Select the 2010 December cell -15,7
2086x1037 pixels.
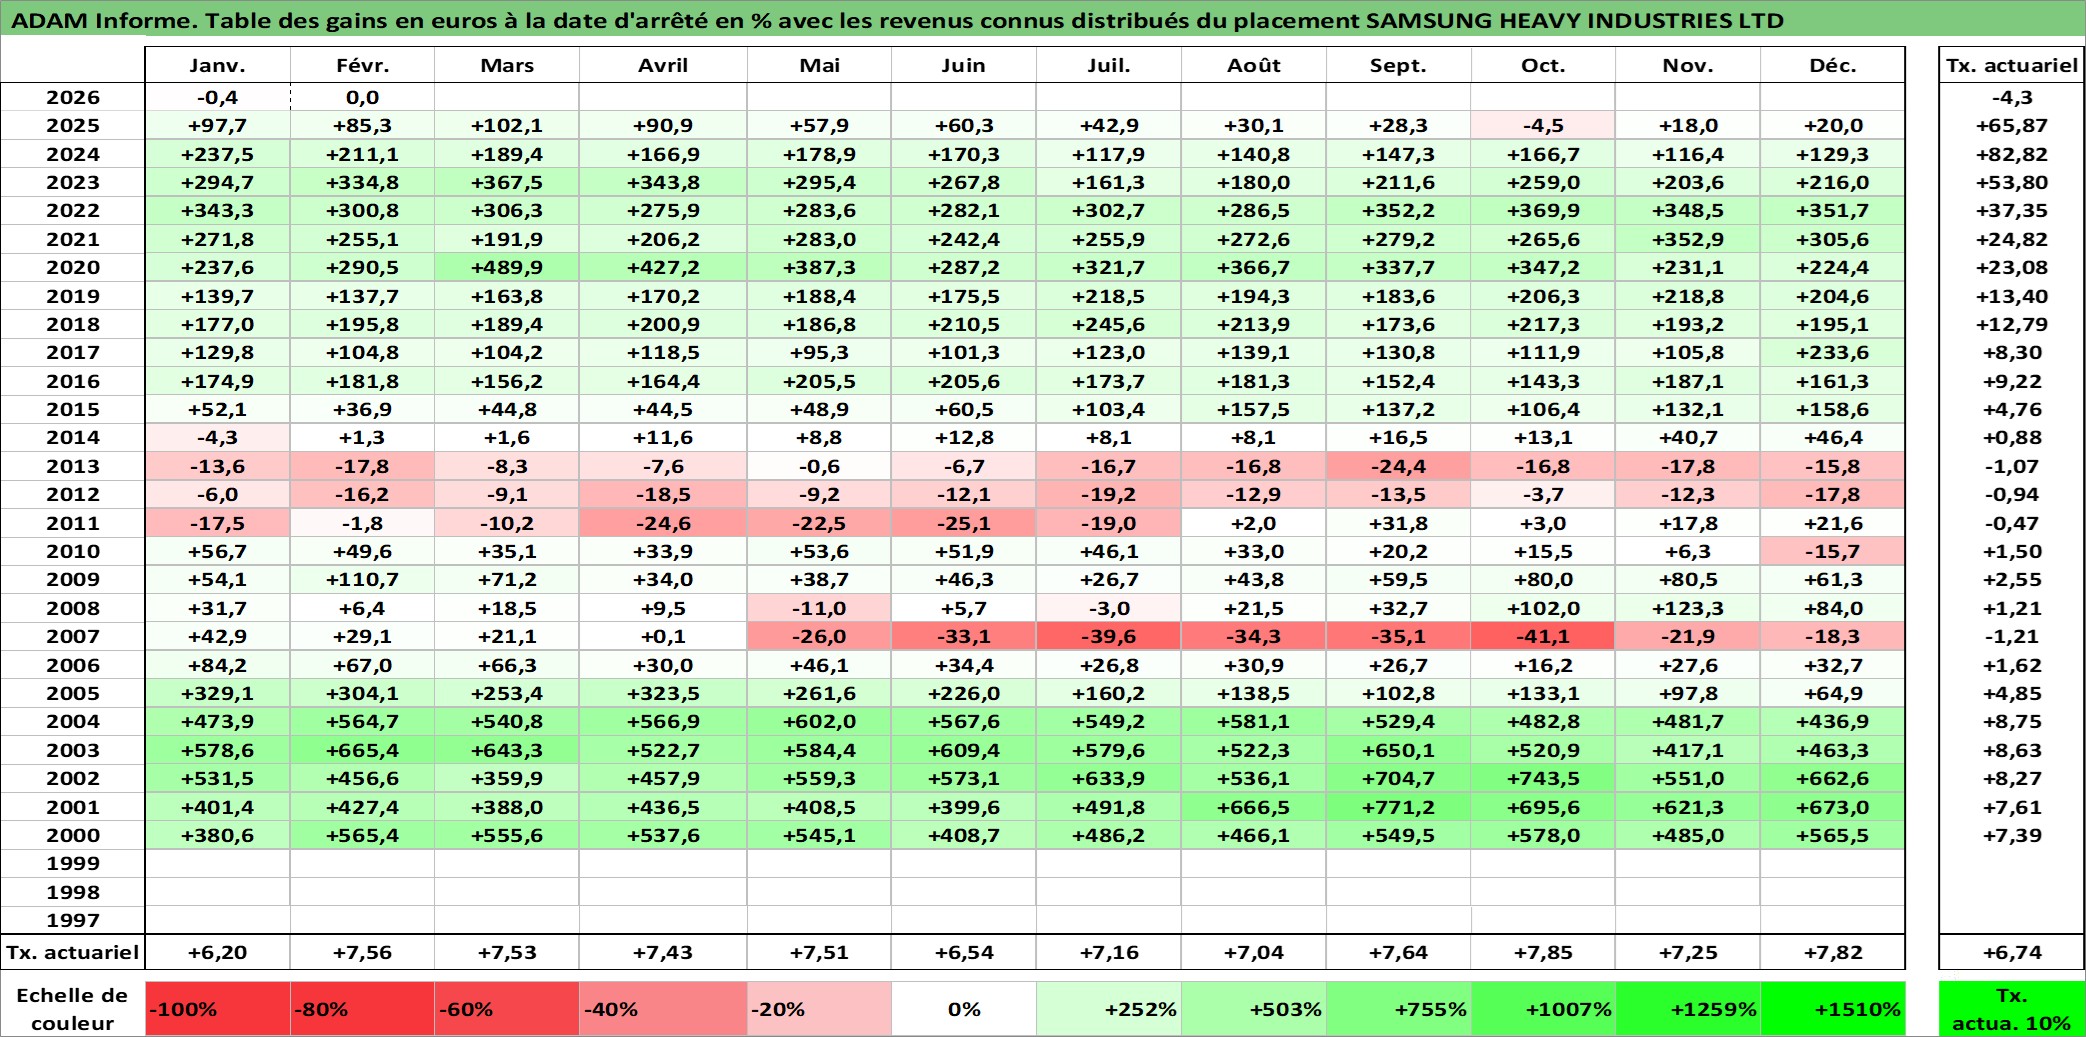click(1833, 551)
